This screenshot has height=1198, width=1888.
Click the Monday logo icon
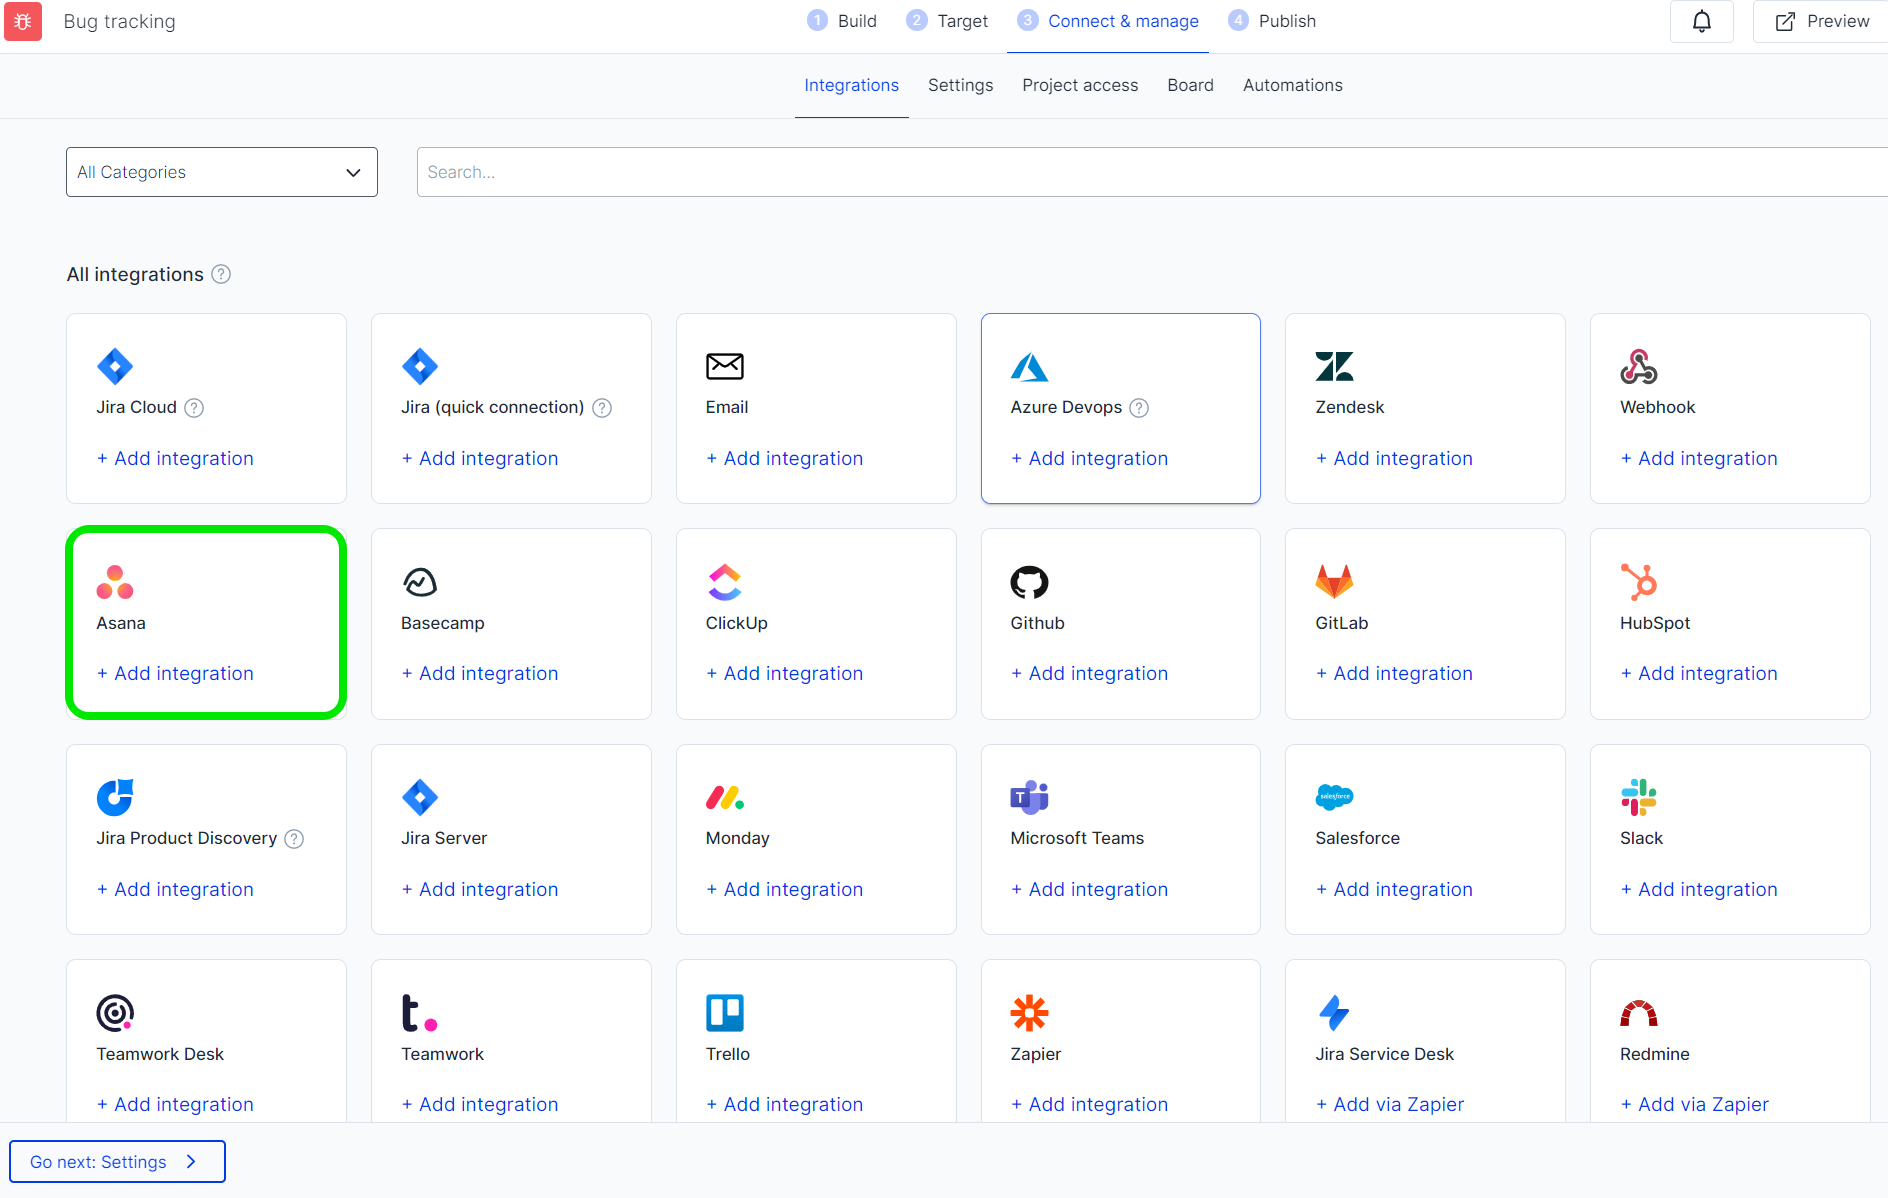pyautogui.click(x=725, y=797)
